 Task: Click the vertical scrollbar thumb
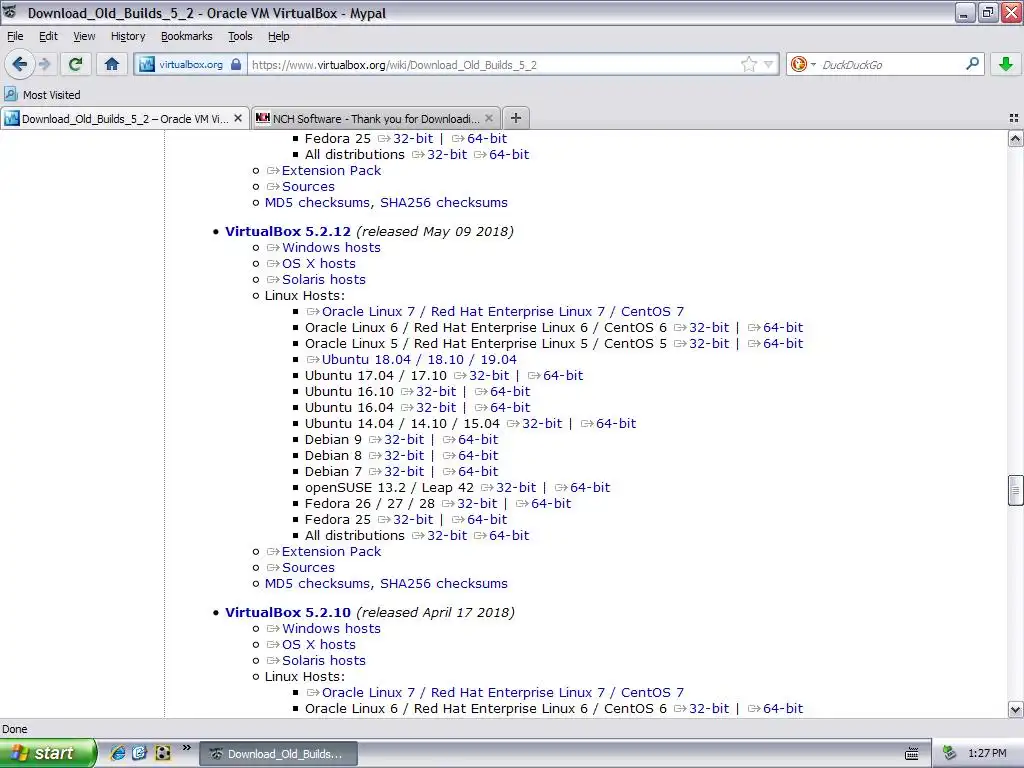click(x=1015, y=490)
